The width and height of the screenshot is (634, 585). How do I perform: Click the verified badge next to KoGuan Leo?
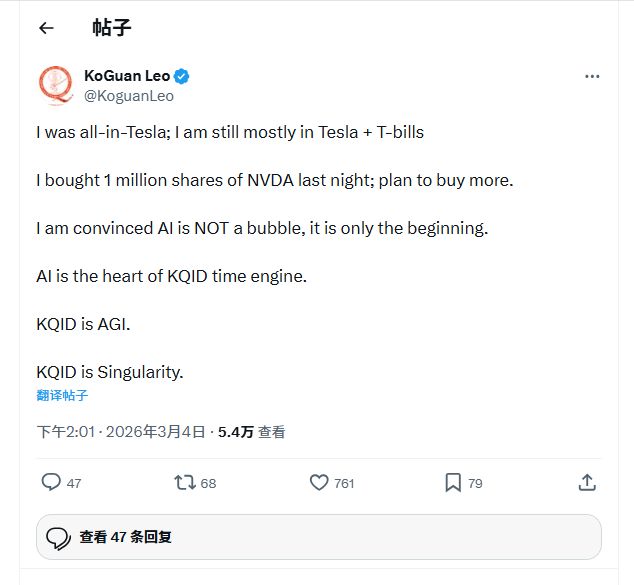[183, 77]
